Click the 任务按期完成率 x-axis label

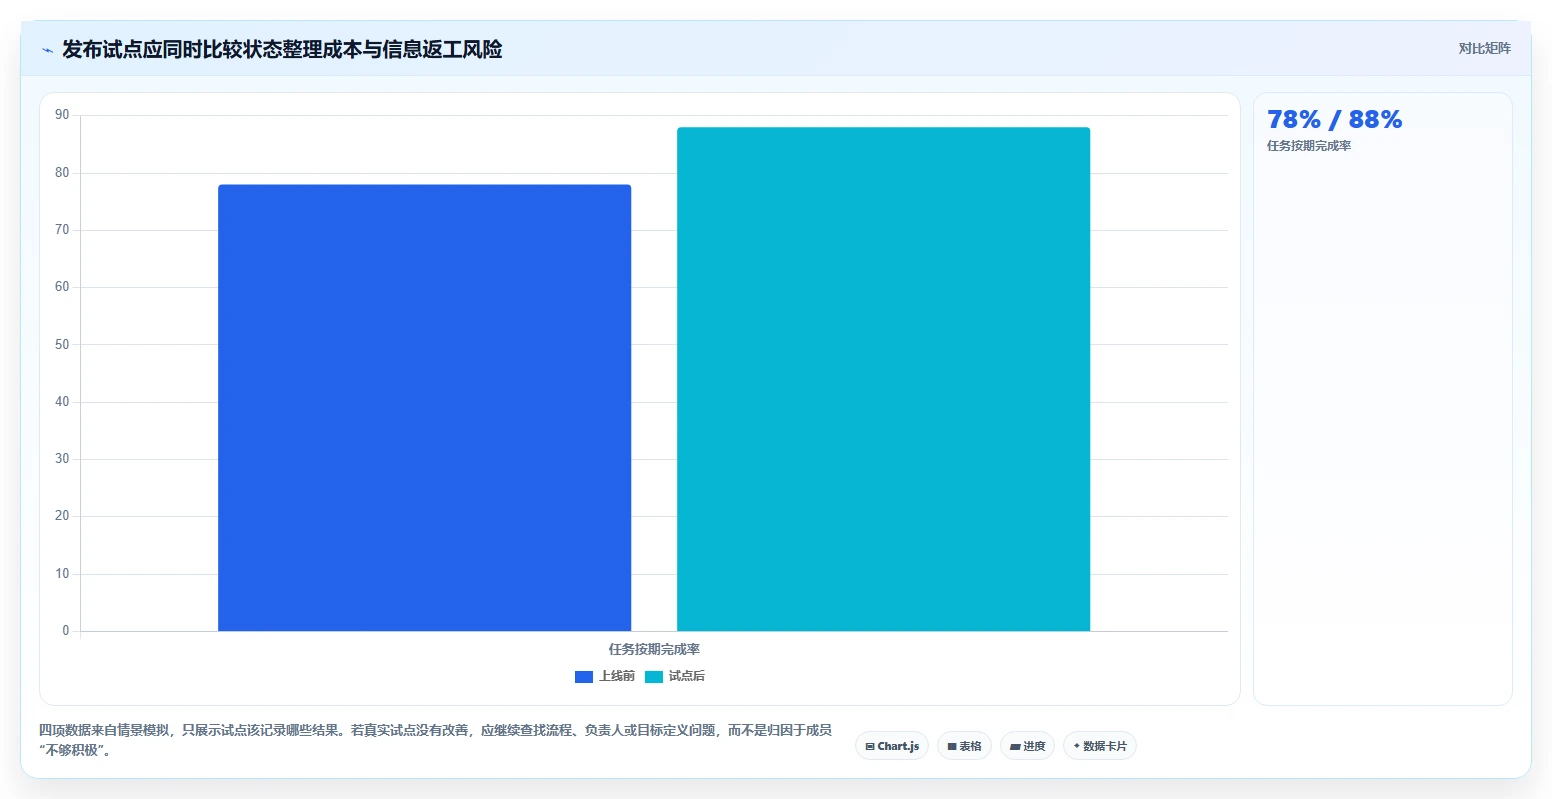coord(654,649)
